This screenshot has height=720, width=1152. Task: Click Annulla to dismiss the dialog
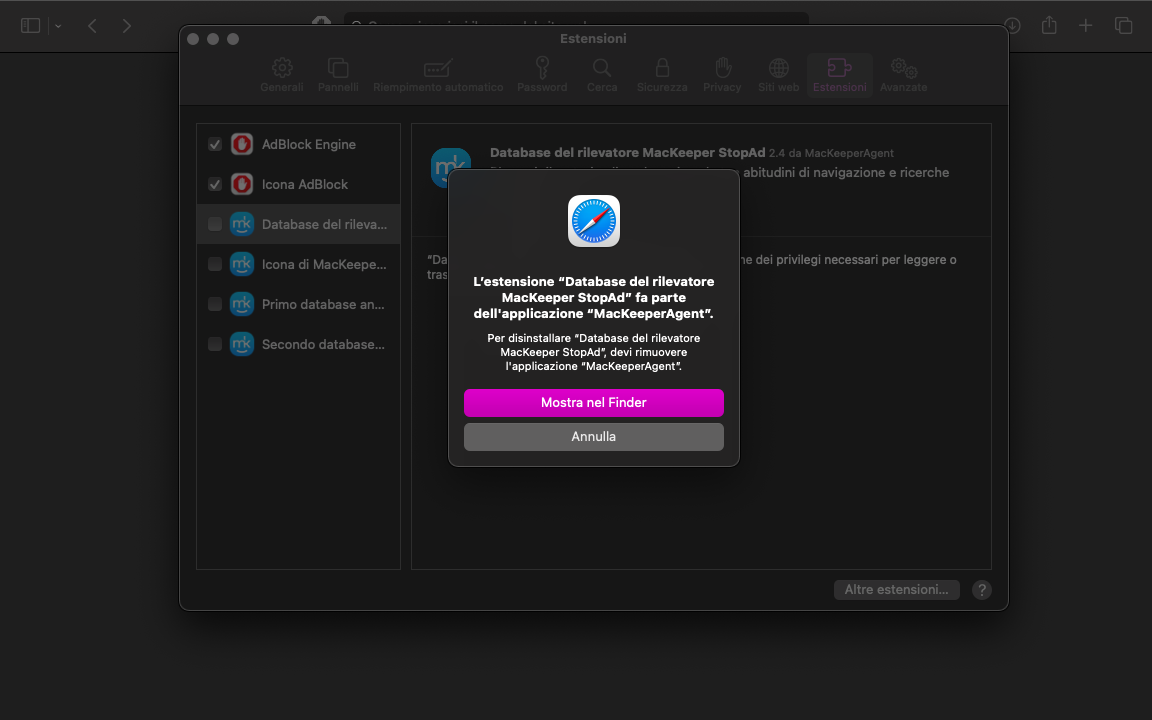click(593, 436)
